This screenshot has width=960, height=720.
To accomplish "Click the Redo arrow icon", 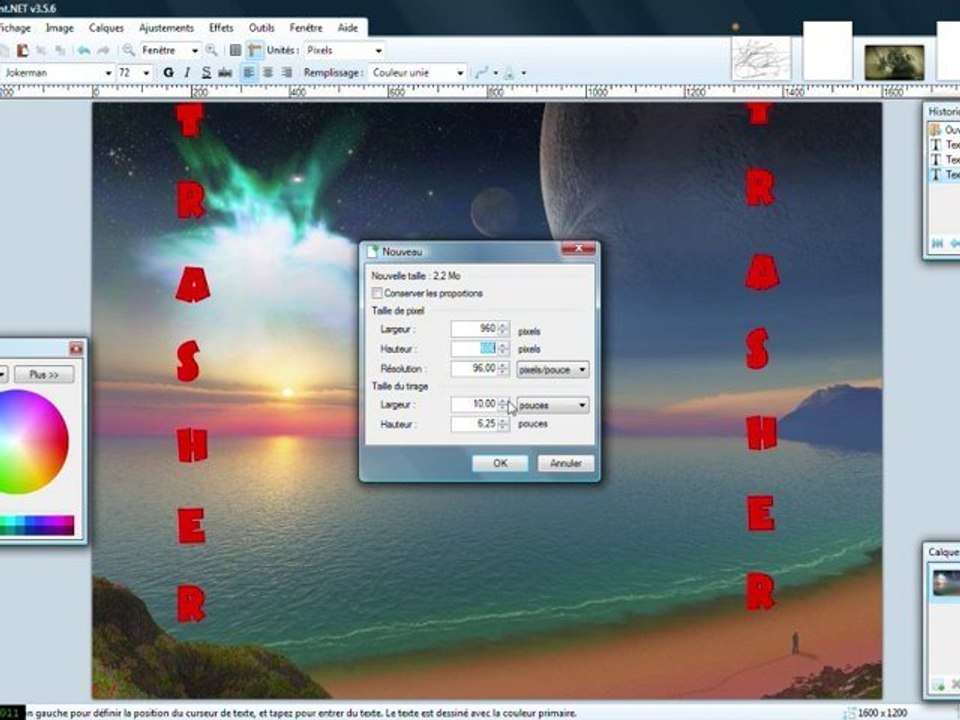I will (x=103, y=50).
